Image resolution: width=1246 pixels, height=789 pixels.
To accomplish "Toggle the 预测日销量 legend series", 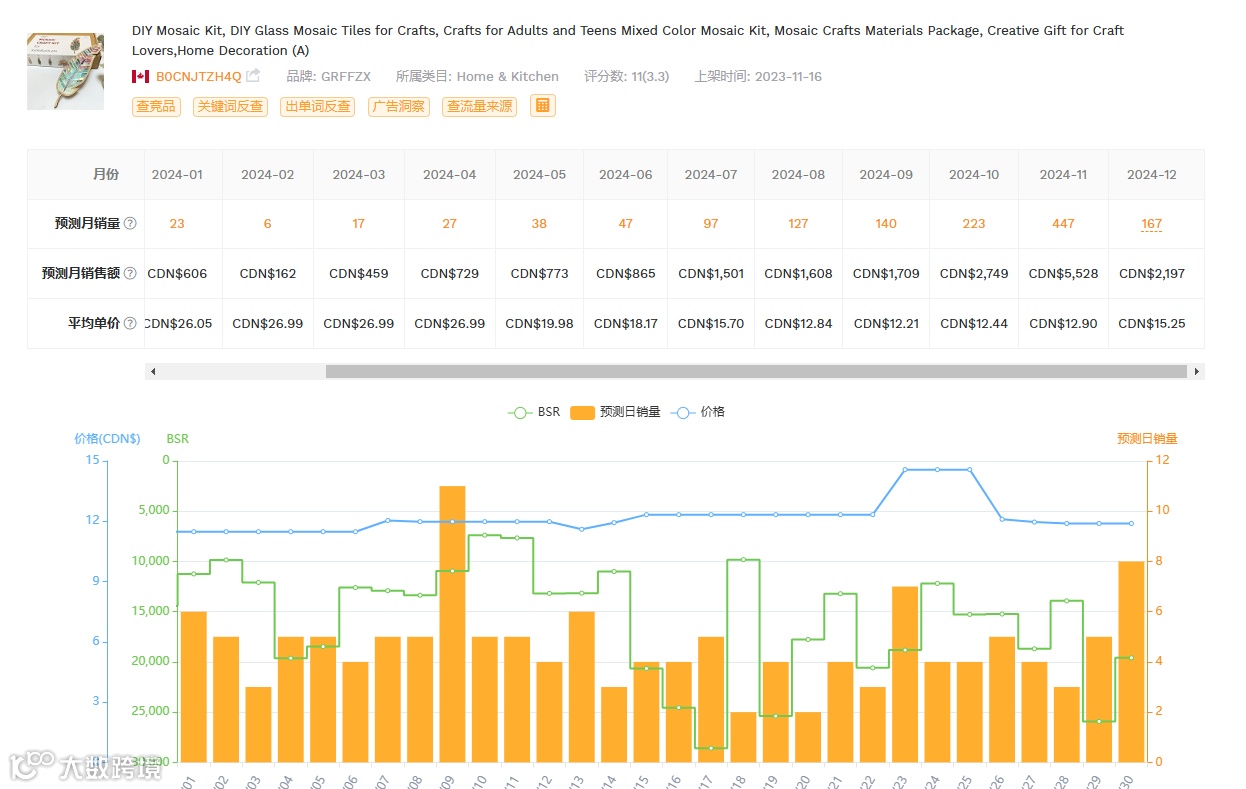I will (x=616, y=412).
